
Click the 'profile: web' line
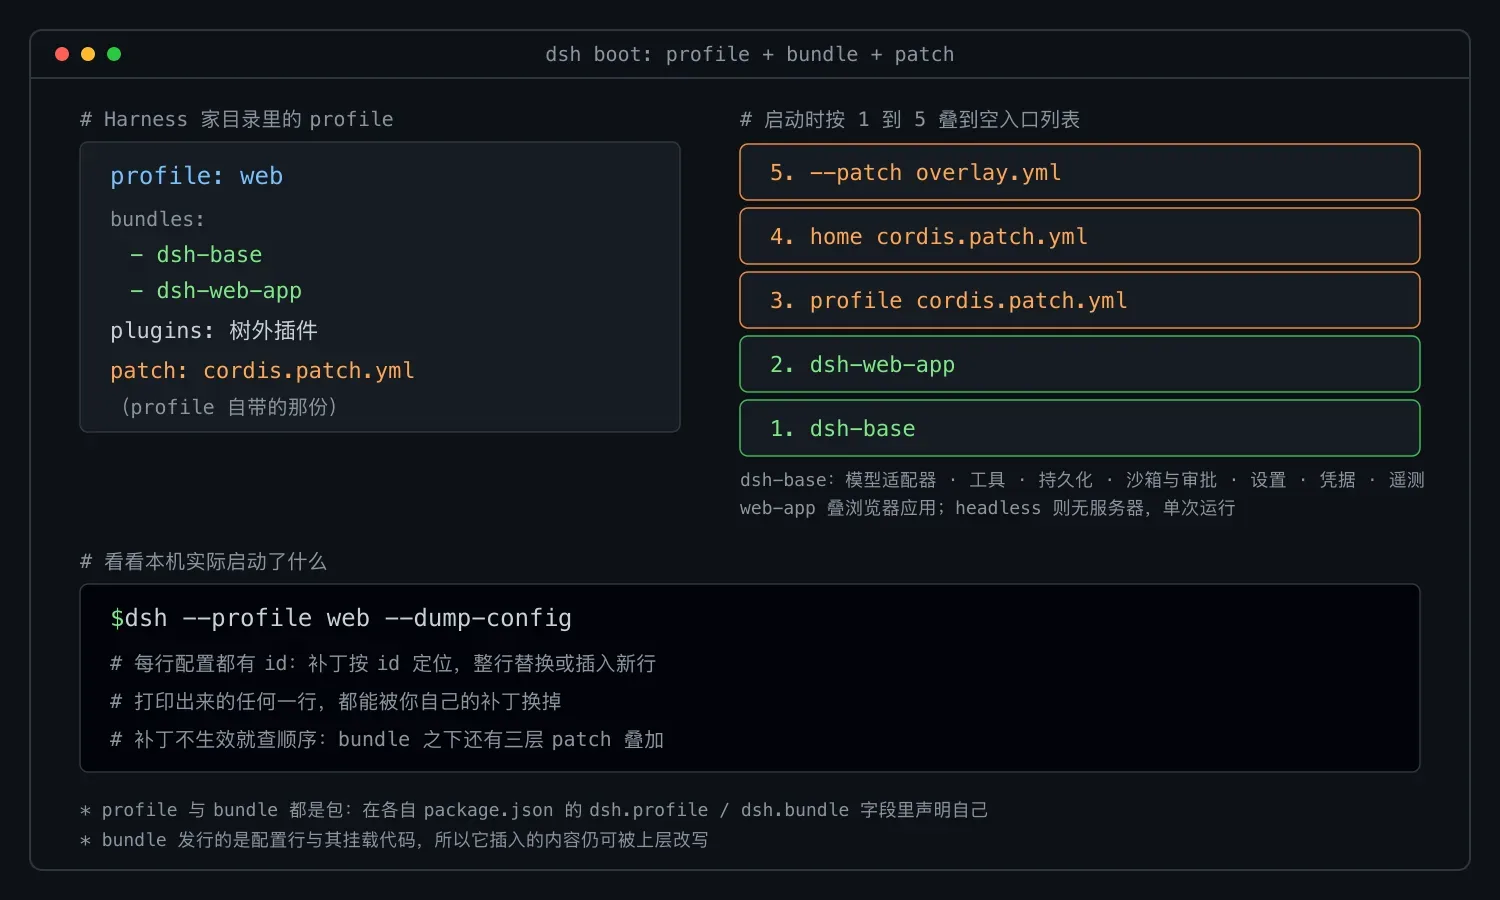197,176
